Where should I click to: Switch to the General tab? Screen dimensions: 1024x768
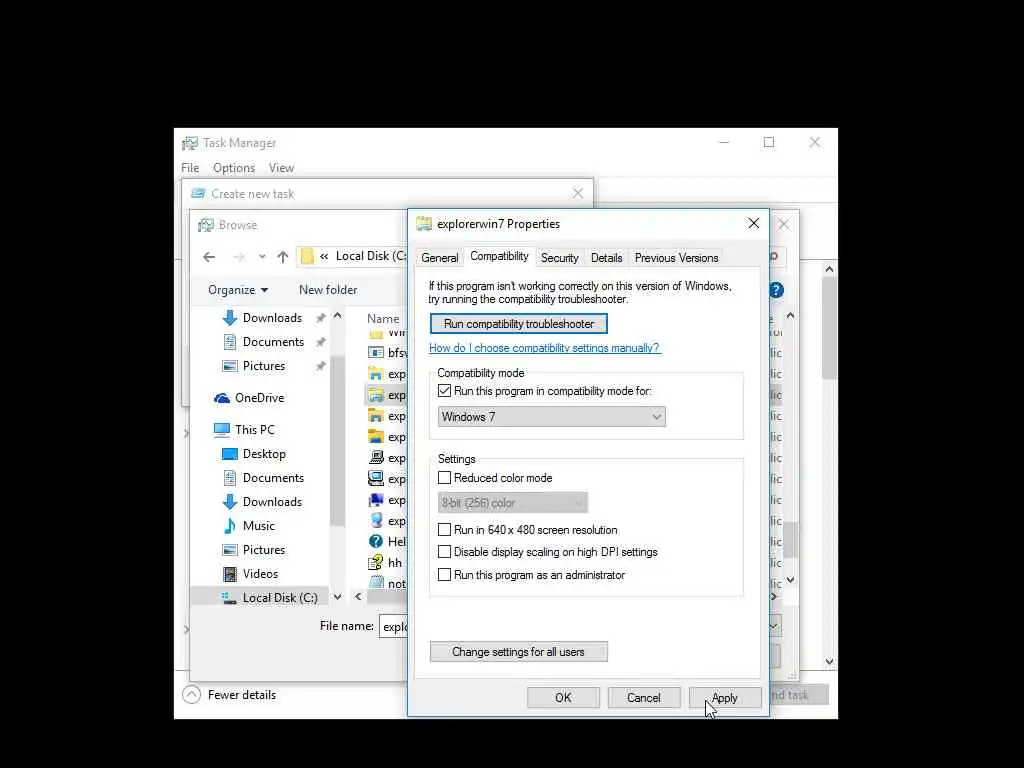(440, 258)
